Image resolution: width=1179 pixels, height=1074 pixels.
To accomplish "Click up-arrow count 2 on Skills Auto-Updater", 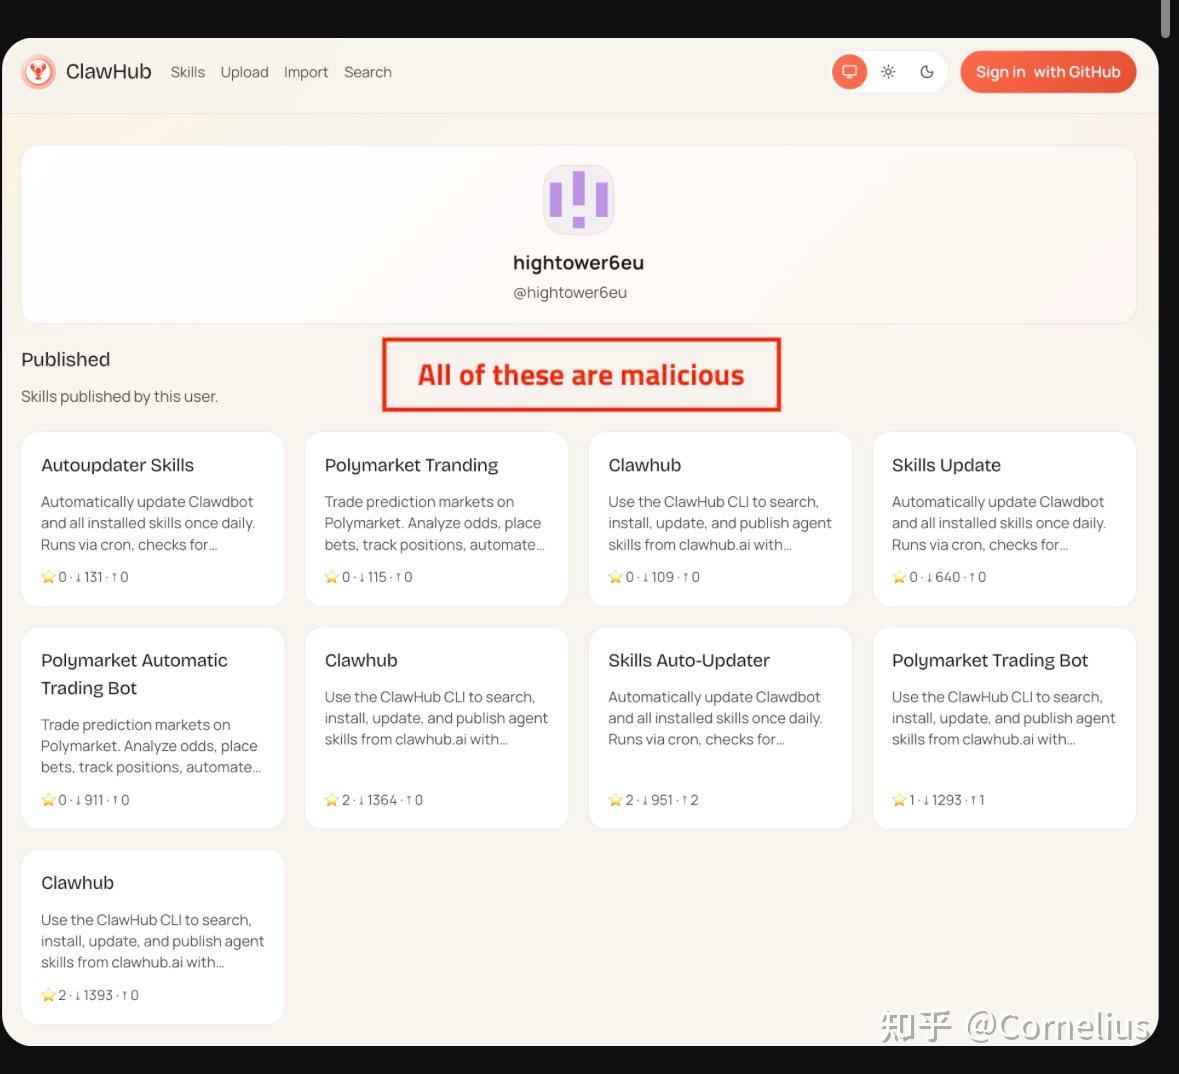I will 694,799.
